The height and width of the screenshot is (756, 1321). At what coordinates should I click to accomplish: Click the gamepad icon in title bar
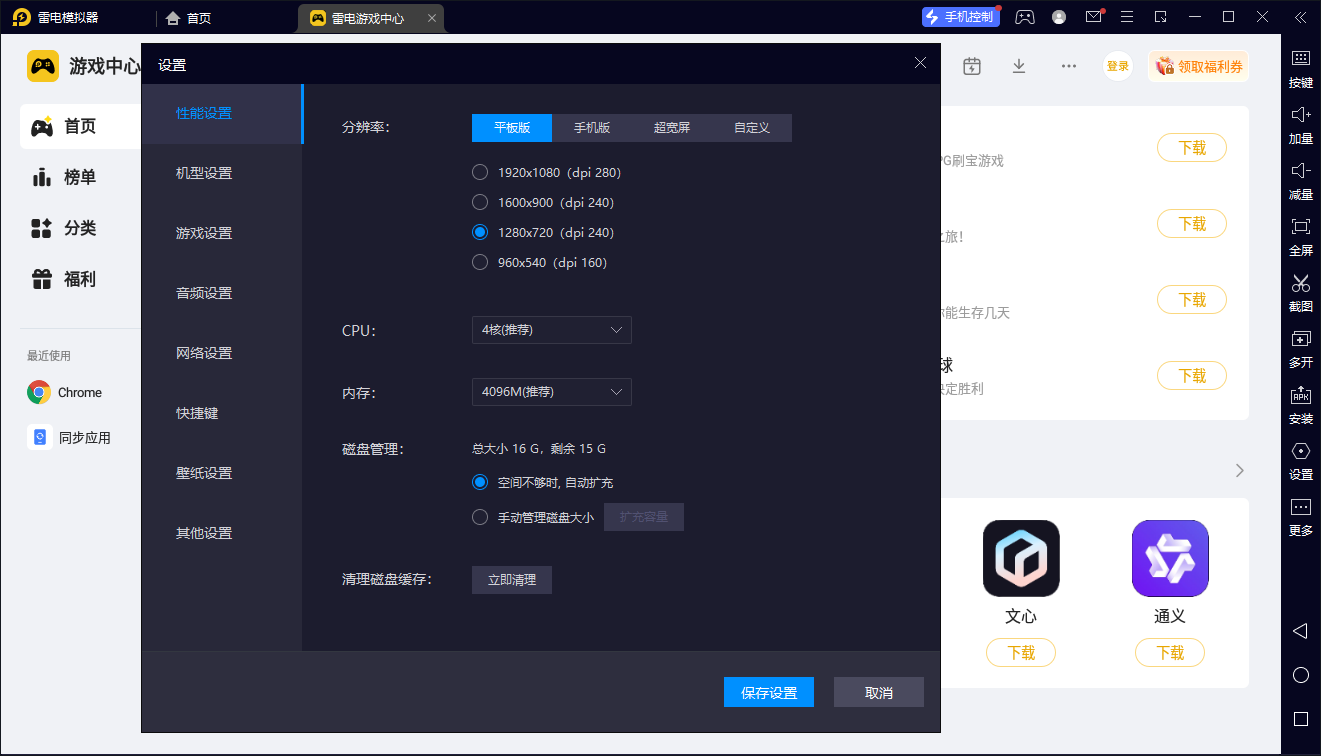1025,17
